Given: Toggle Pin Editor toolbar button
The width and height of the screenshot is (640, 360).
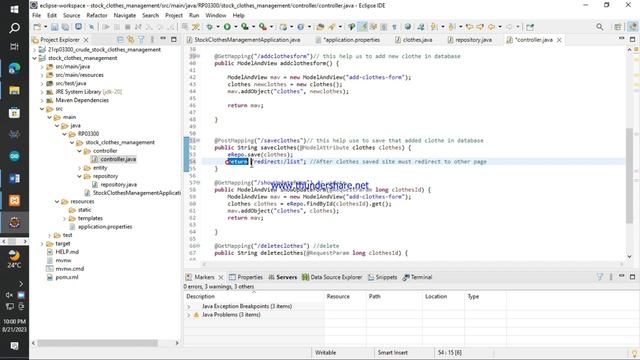Looking at the screenshot, I should coord(530,27).
